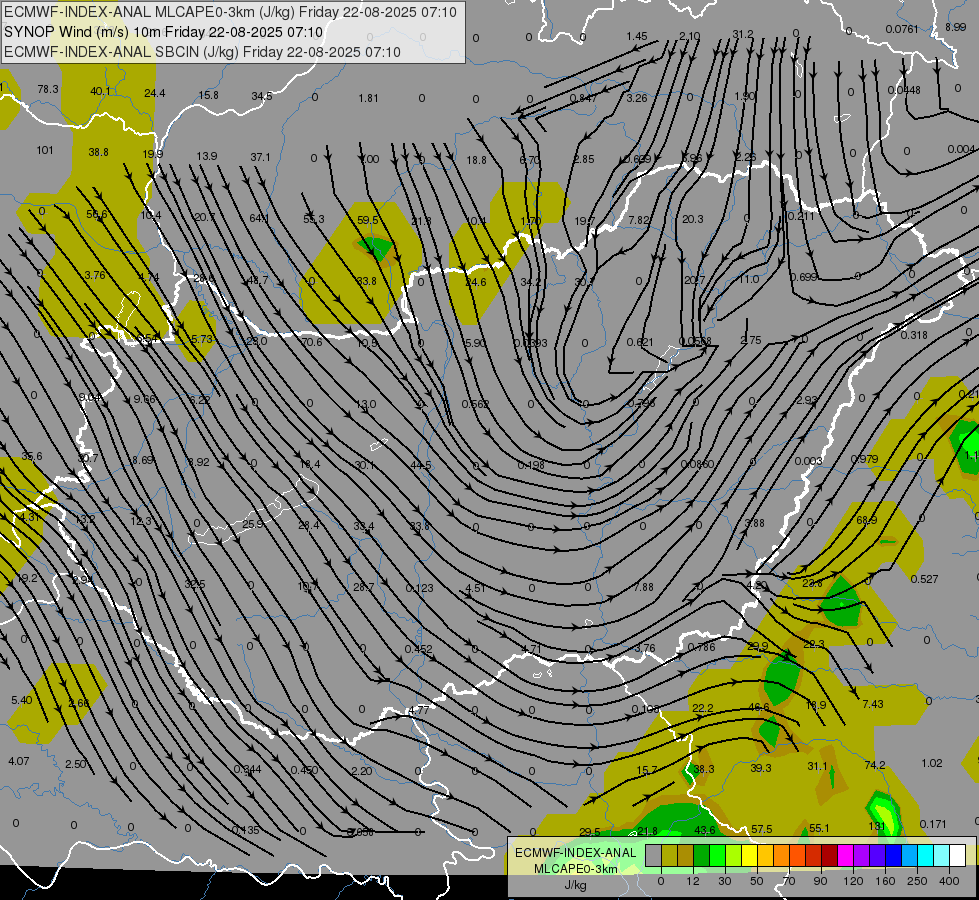This screenshot has height=900, width=979.
Task: Click the map value 1.02
Action: pos(932,763)
